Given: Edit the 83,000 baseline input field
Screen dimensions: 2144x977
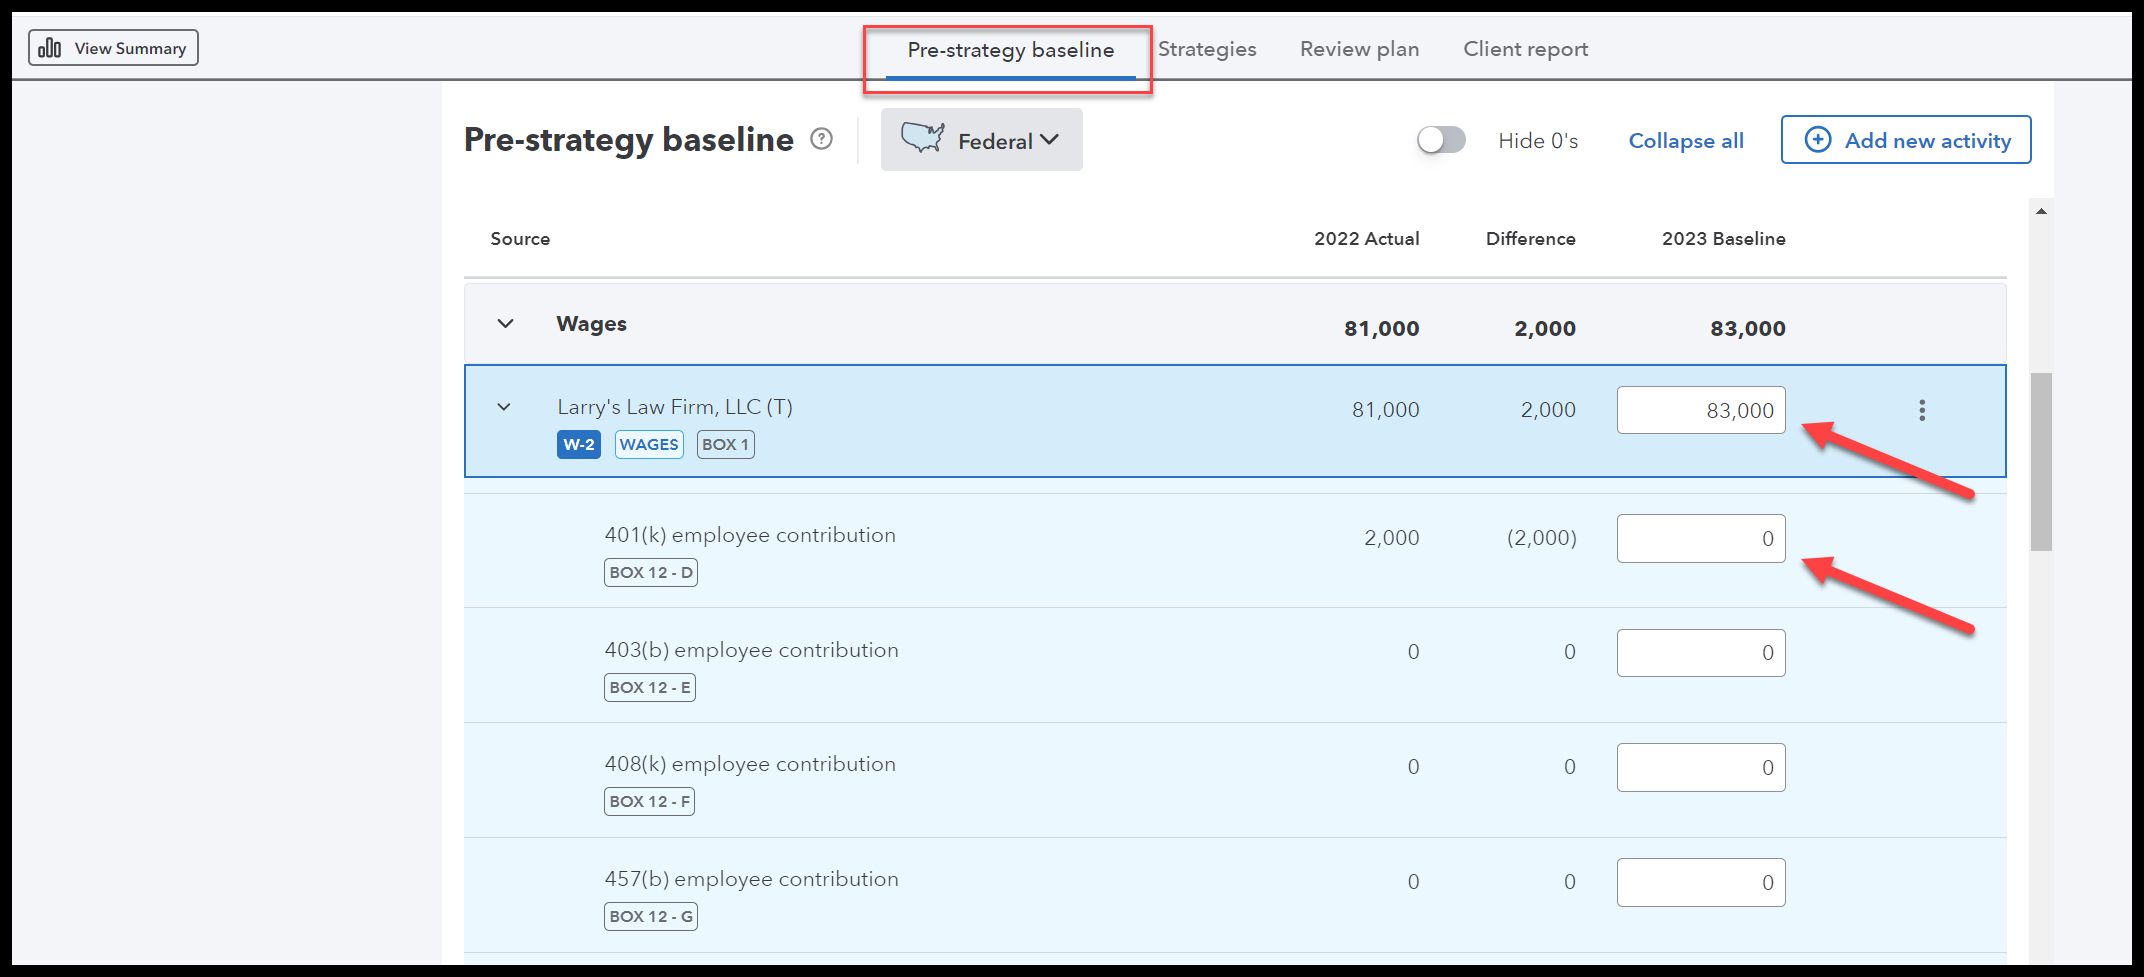Looking at the screenshot, I should tap(1700, 410).
